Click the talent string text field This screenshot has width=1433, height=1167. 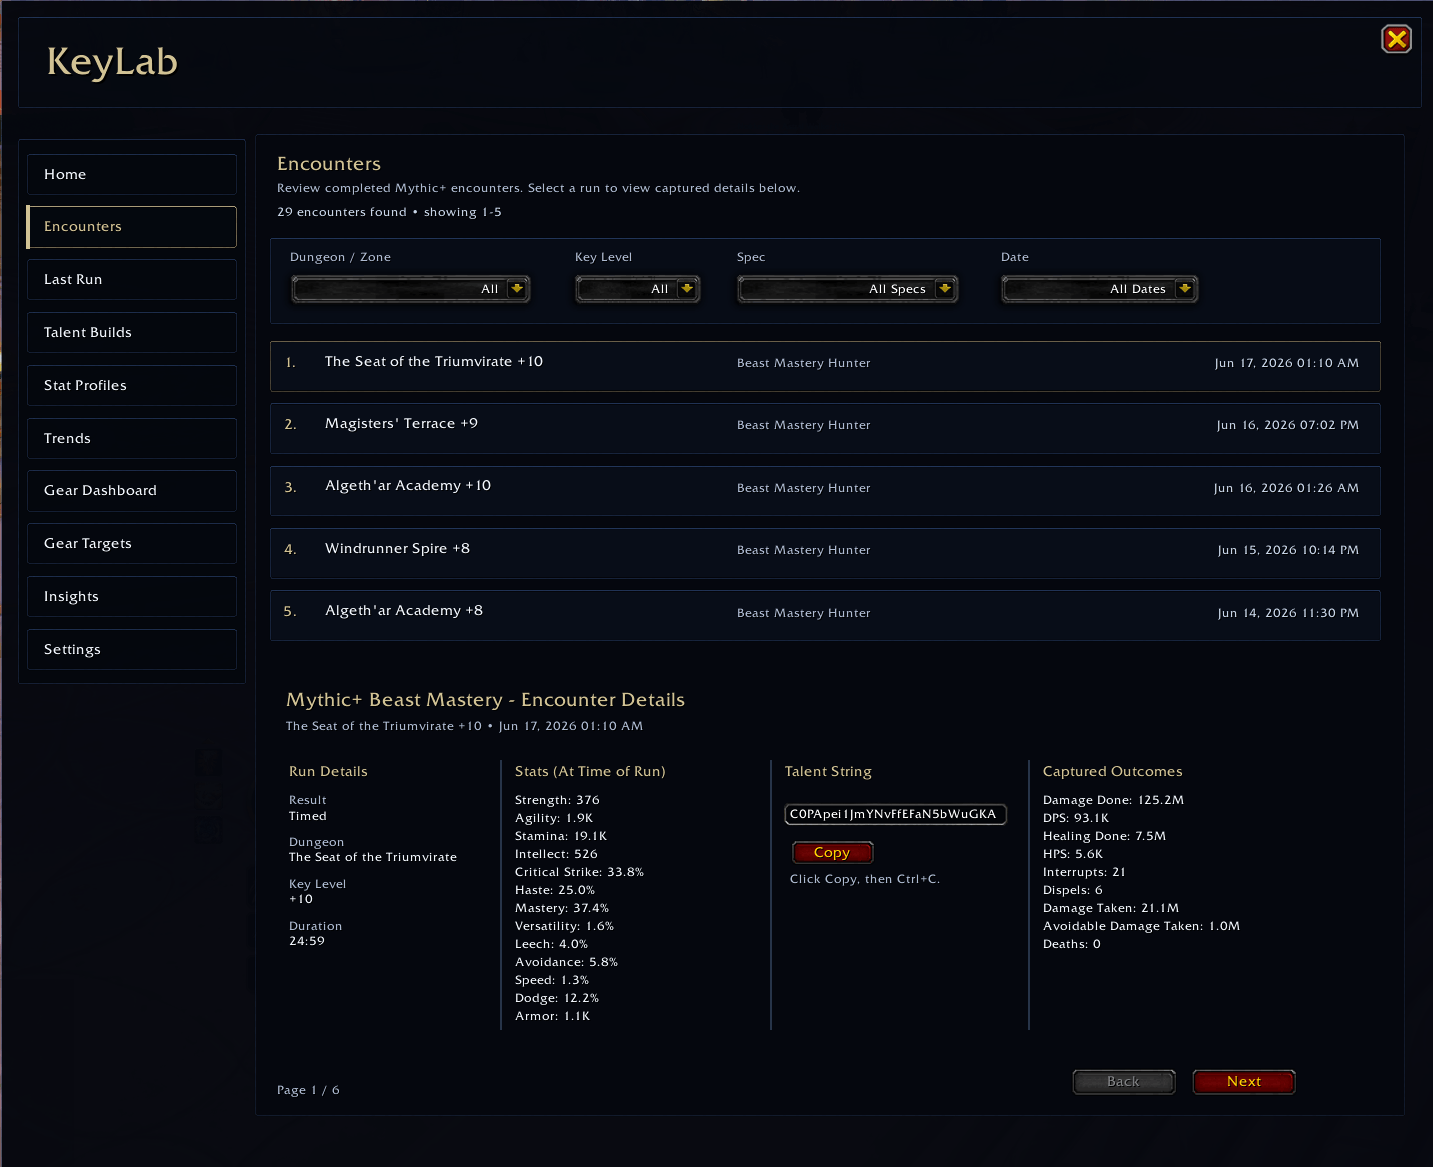point(895,814)
